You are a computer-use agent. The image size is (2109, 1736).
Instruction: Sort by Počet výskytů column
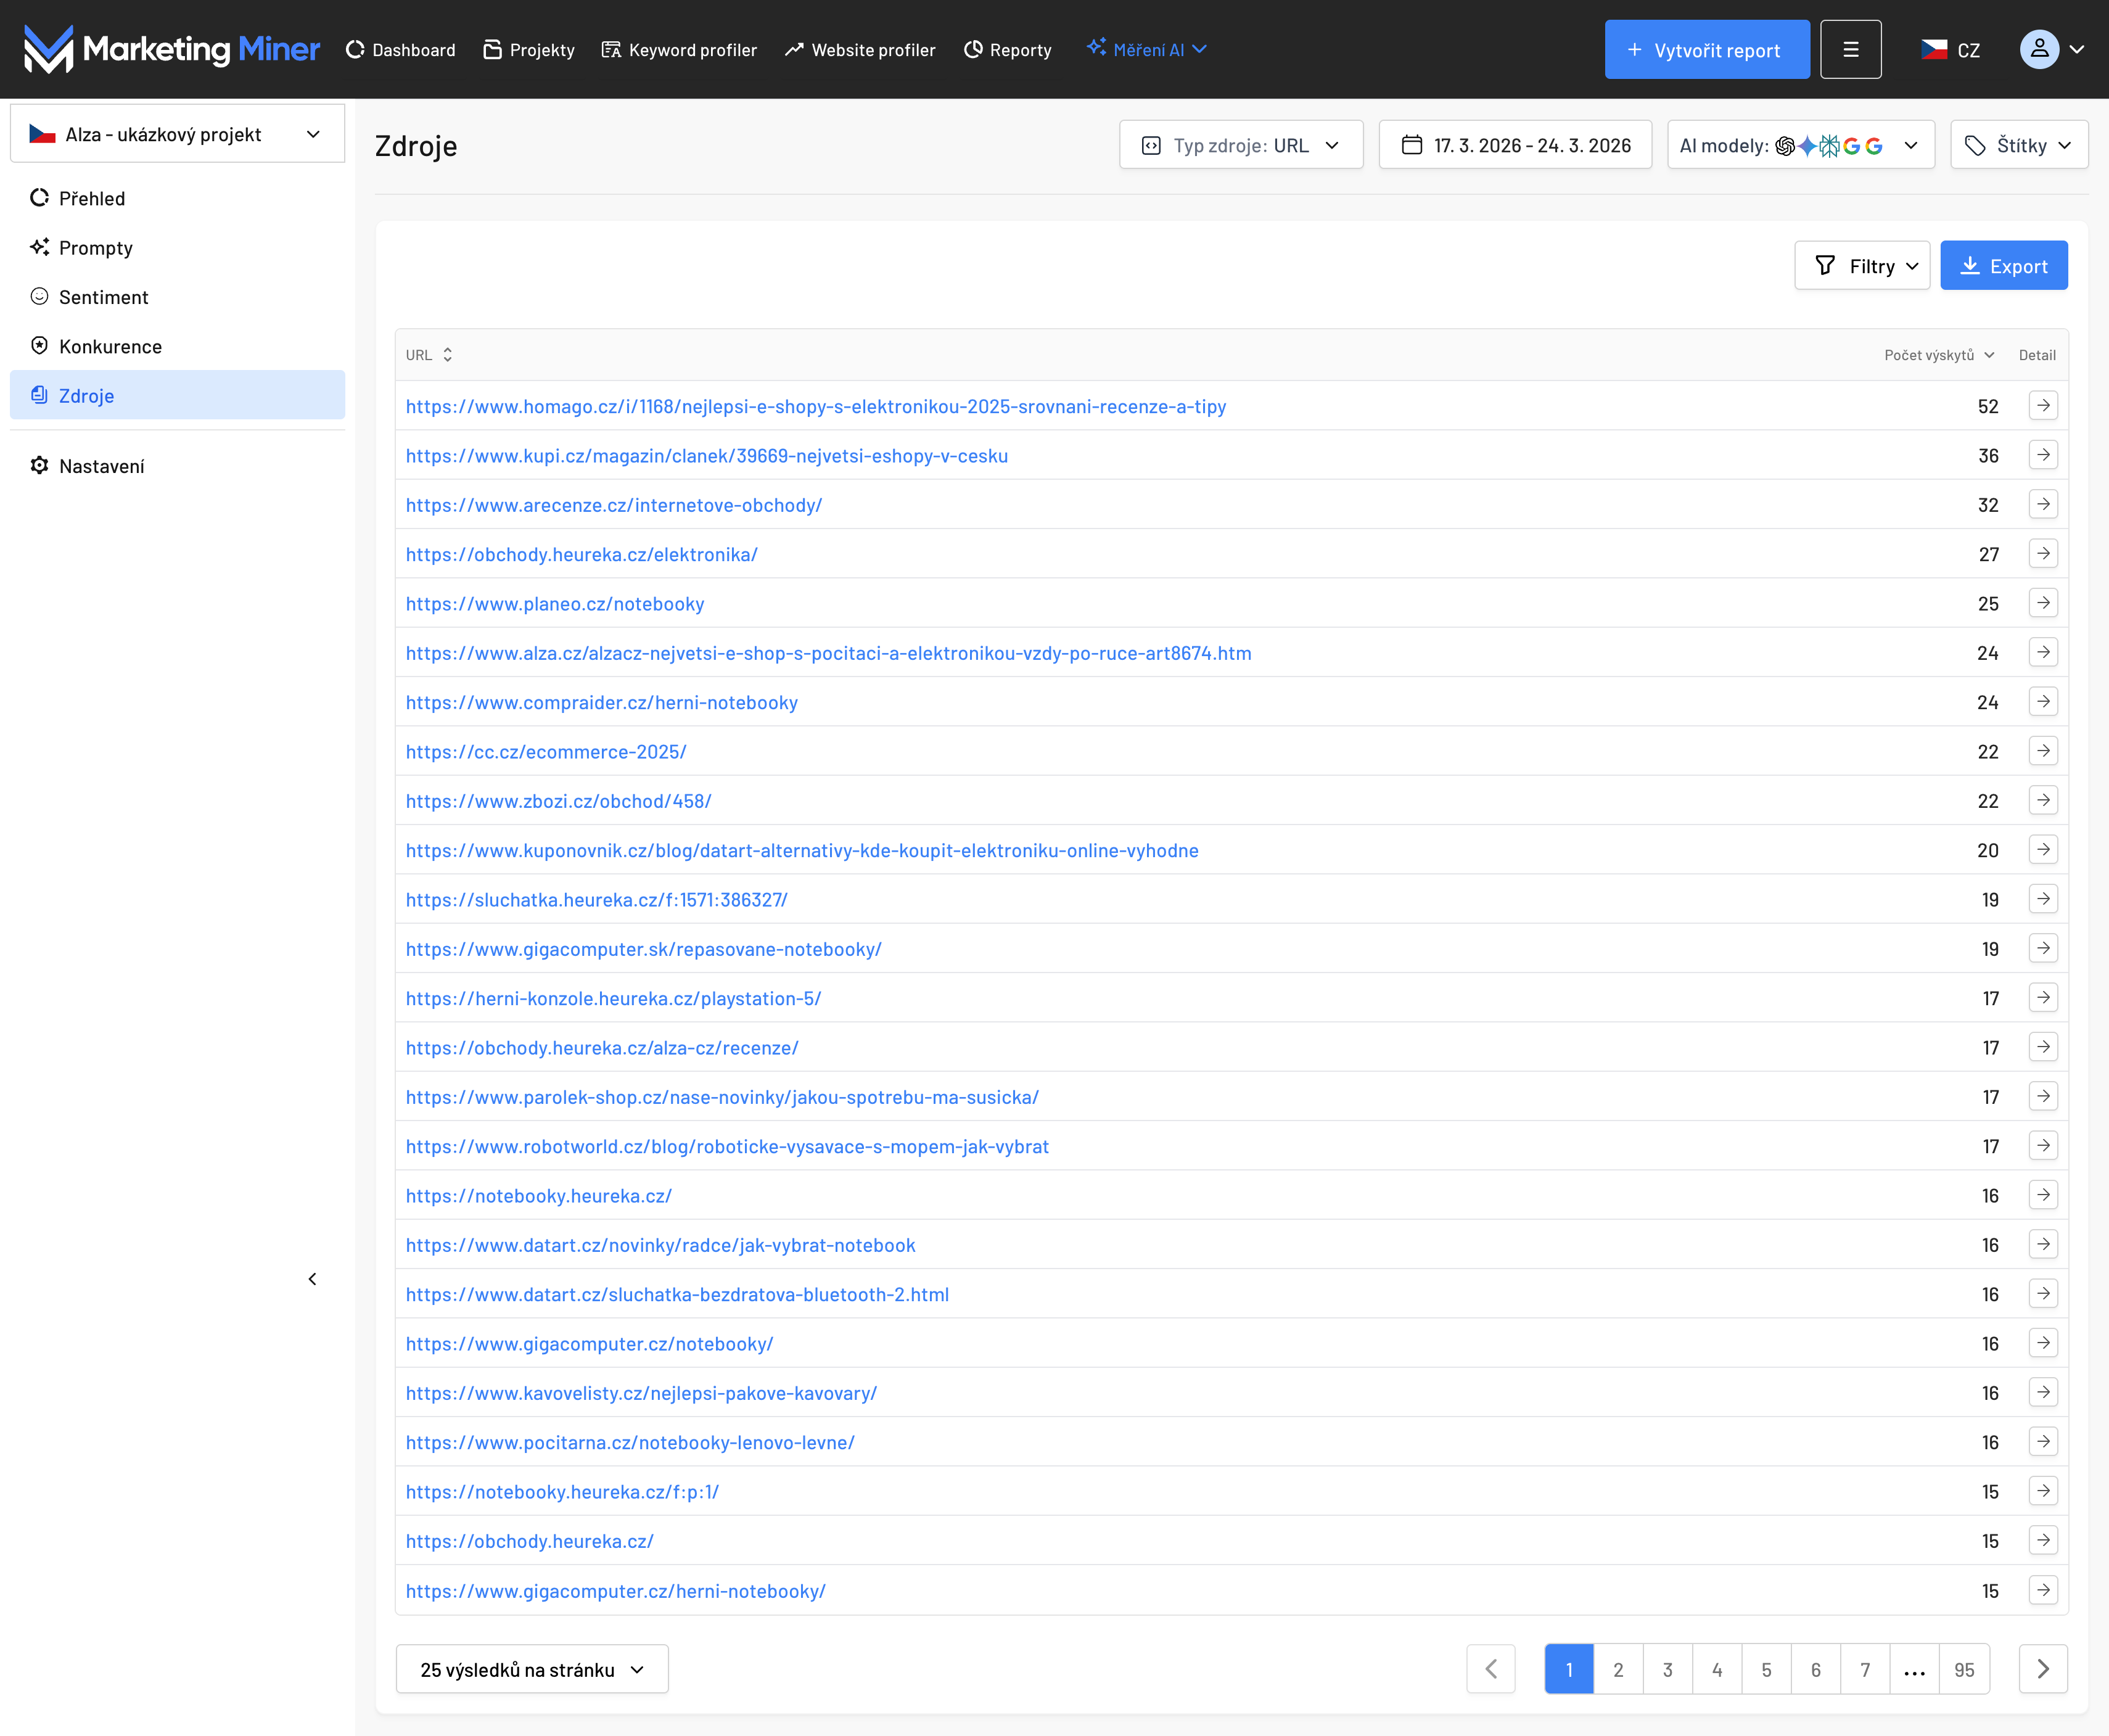click(x=1938, y=355)
